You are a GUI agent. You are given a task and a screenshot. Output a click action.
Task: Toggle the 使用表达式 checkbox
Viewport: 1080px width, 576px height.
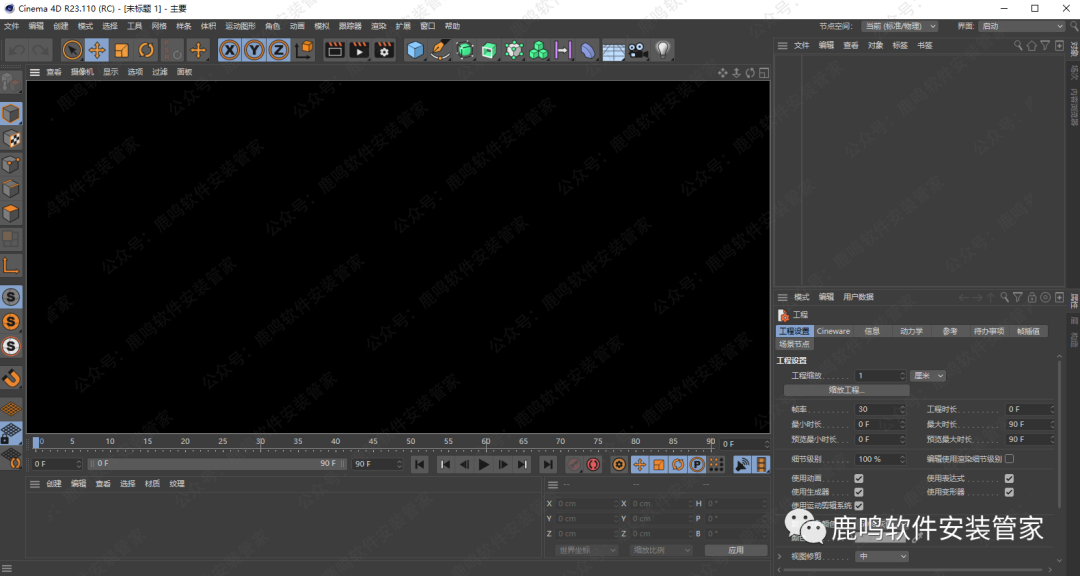click(1009, 479)
